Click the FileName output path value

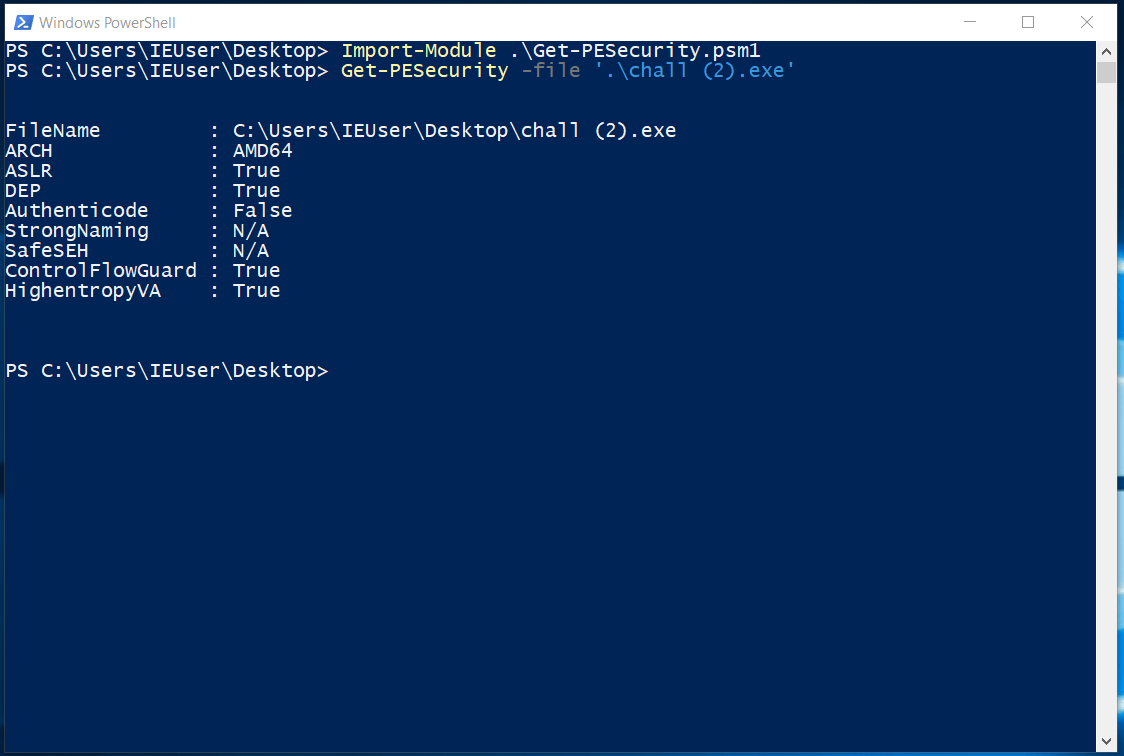[454, 131]
